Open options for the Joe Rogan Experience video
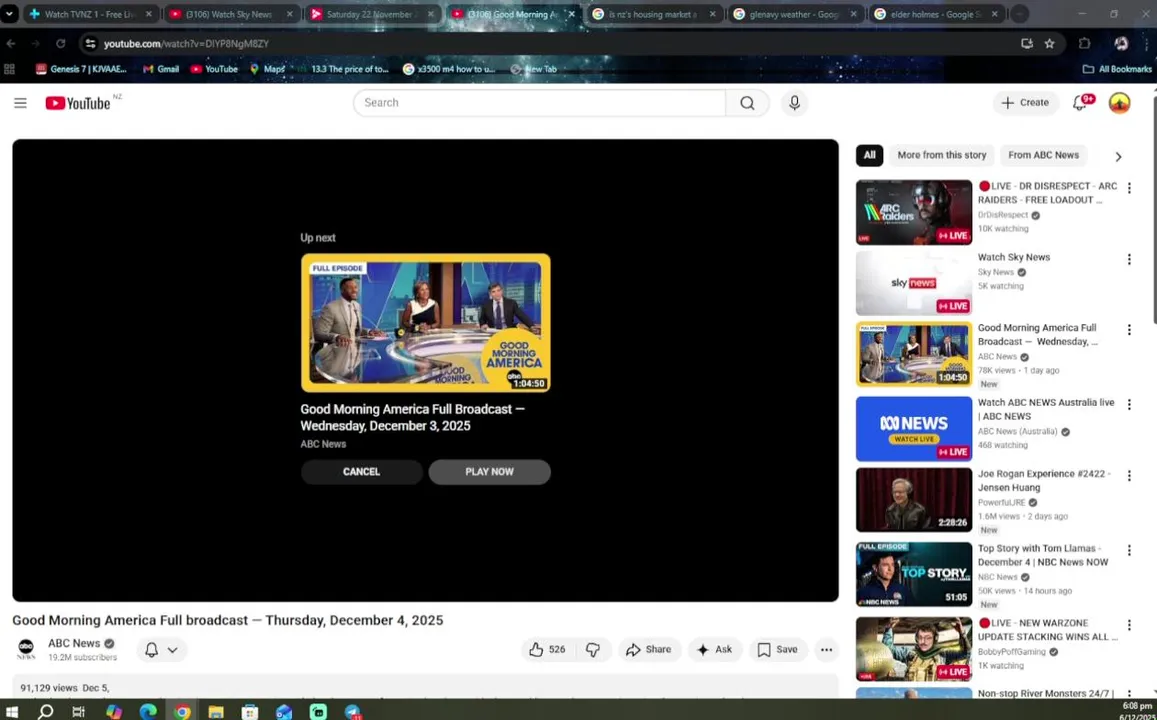The height and width of the screenshot is (720, 1157). pos(1129,476)
